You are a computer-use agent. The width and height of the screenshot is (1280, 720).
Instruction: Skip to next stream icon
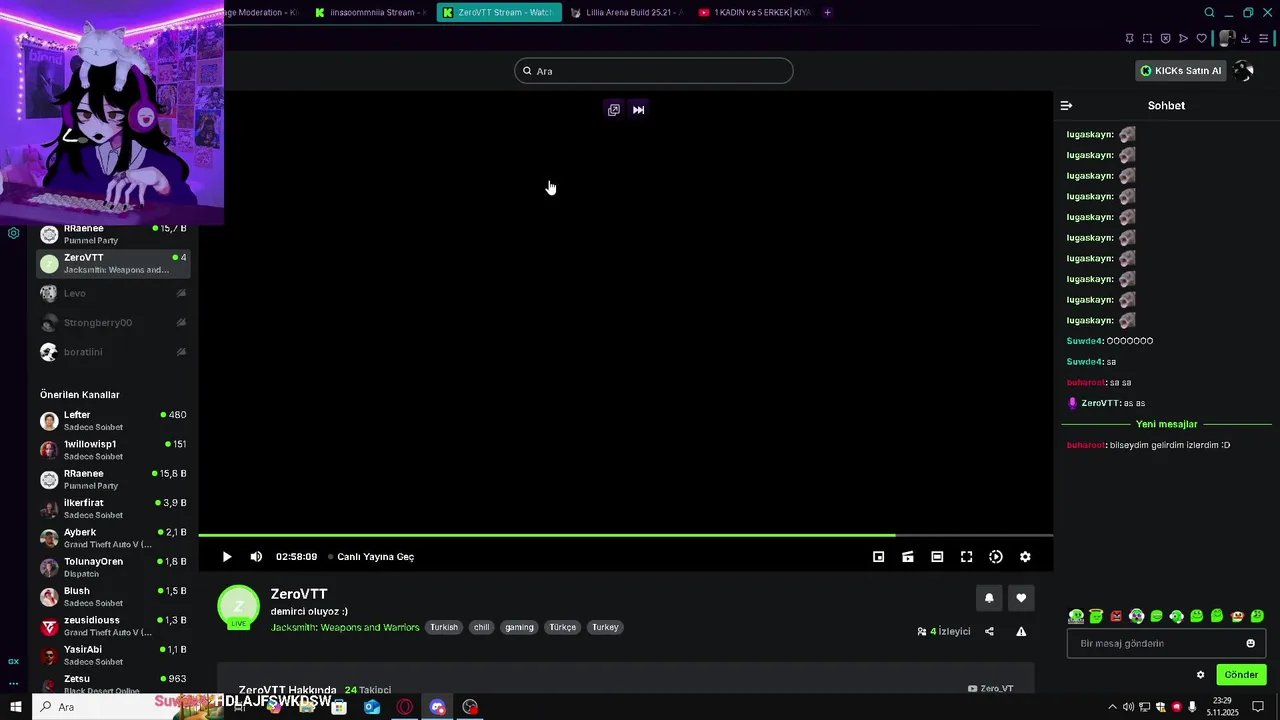pos(639,110)
